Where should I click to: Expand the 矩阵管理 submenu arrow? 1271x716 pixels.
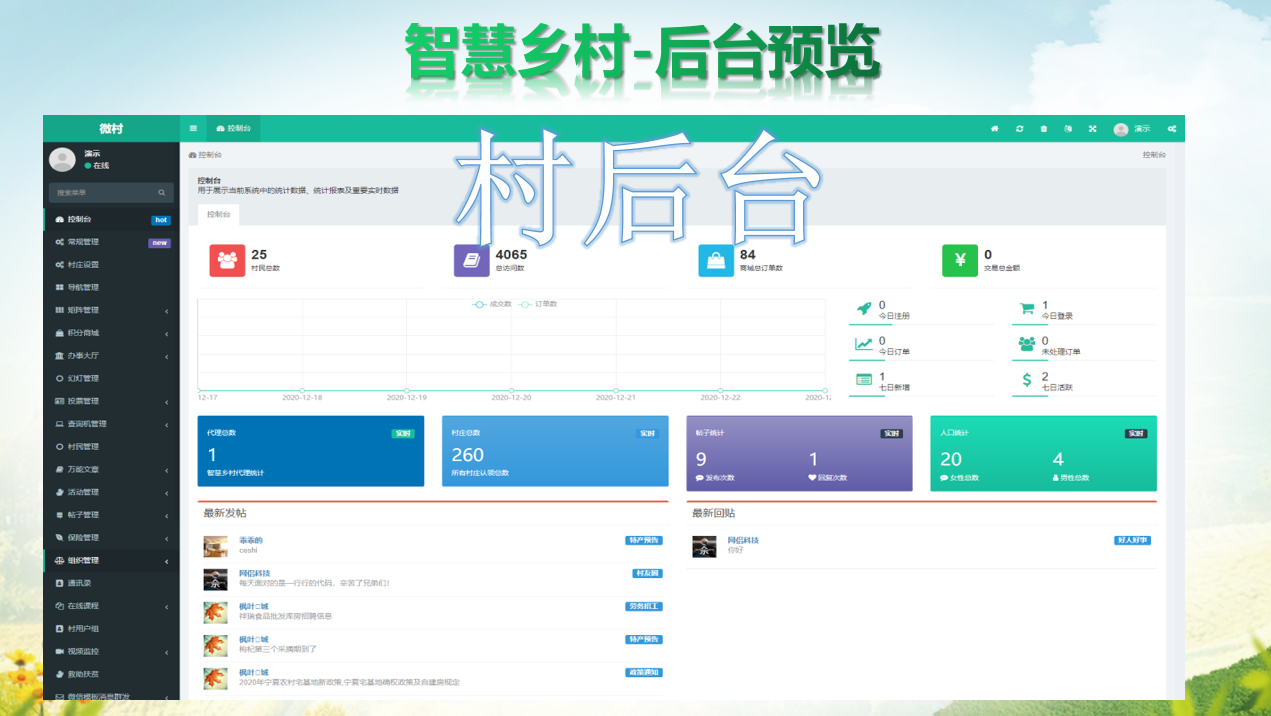(167, 311)
